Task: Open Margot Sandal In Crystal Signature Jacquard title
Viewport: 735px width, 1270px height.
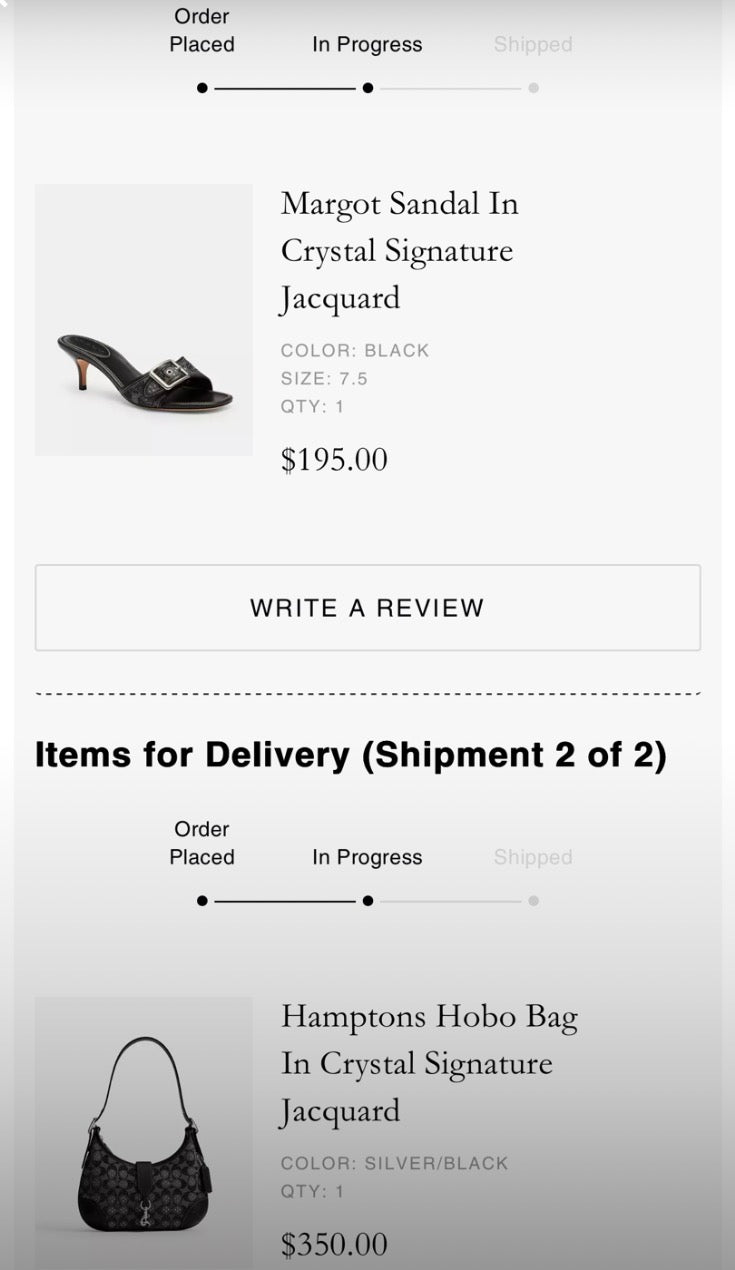Action: pyautogui.click(x=399, y=250)
